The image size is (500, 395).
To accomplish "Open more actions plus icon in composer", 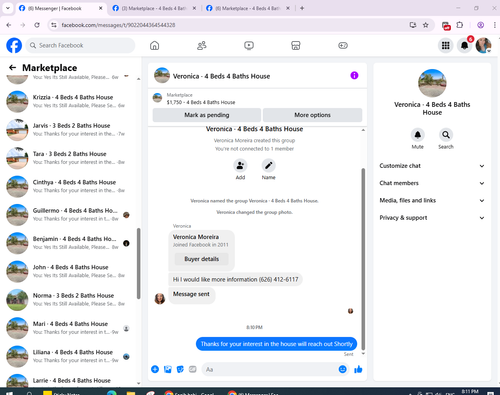I will point(155,369).
